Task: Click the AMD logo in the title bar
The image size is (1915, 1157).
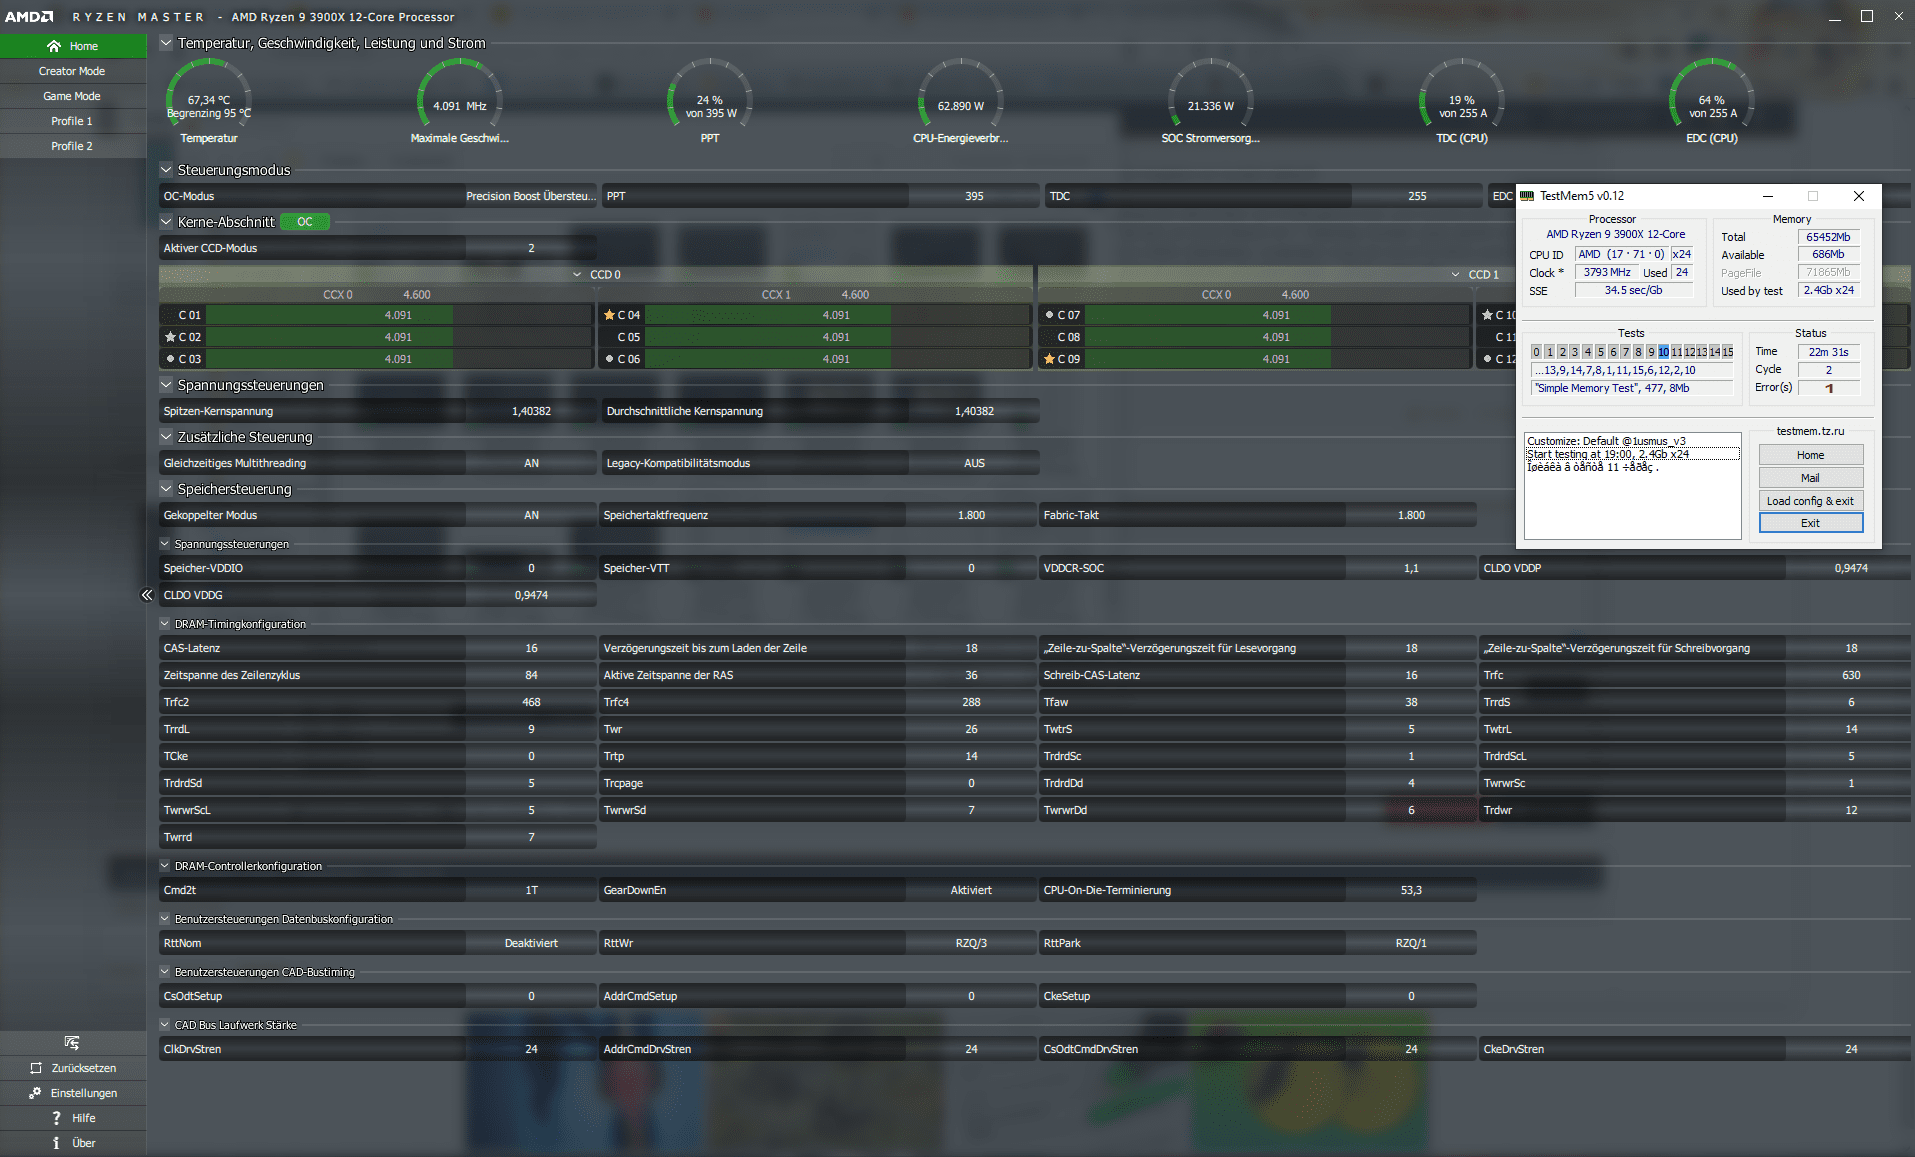Action: point(29,17)
